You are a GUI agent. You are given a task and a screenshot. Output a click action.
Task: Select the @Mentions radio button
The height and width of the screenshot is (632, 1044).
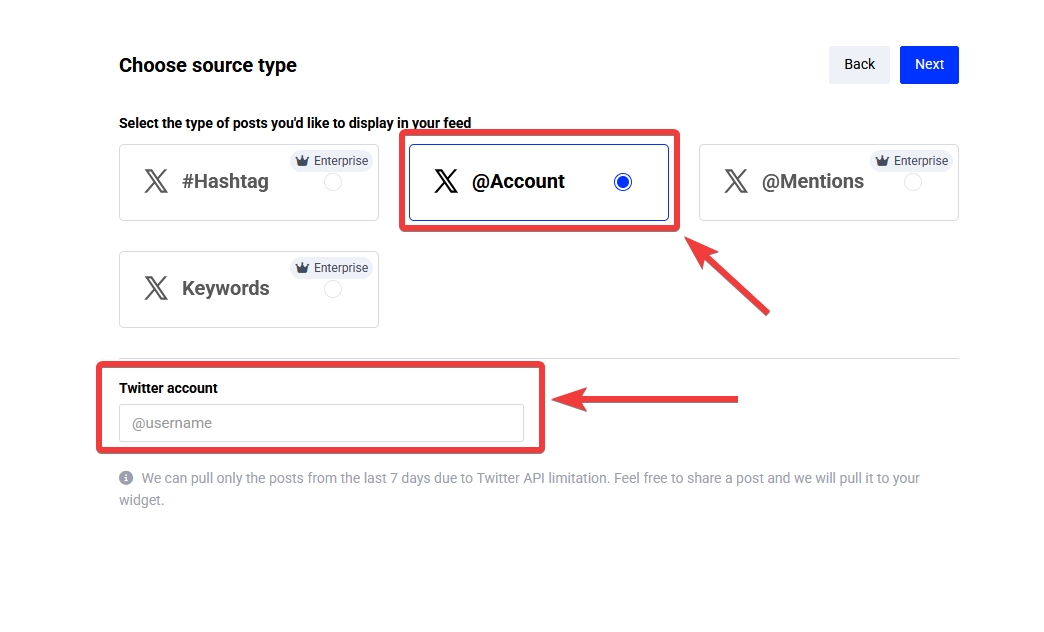912,183
